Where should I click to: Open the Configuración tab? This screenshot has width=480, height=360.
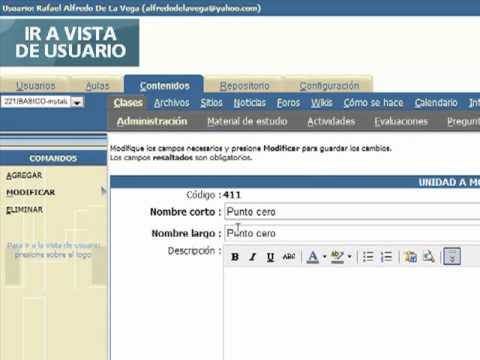pos(329,86)
